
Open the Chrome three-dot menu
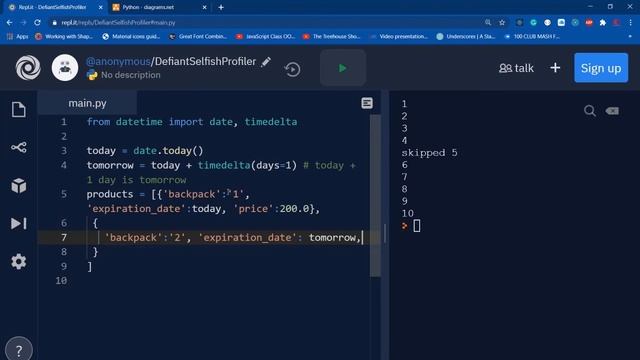(x=630, y=22)
